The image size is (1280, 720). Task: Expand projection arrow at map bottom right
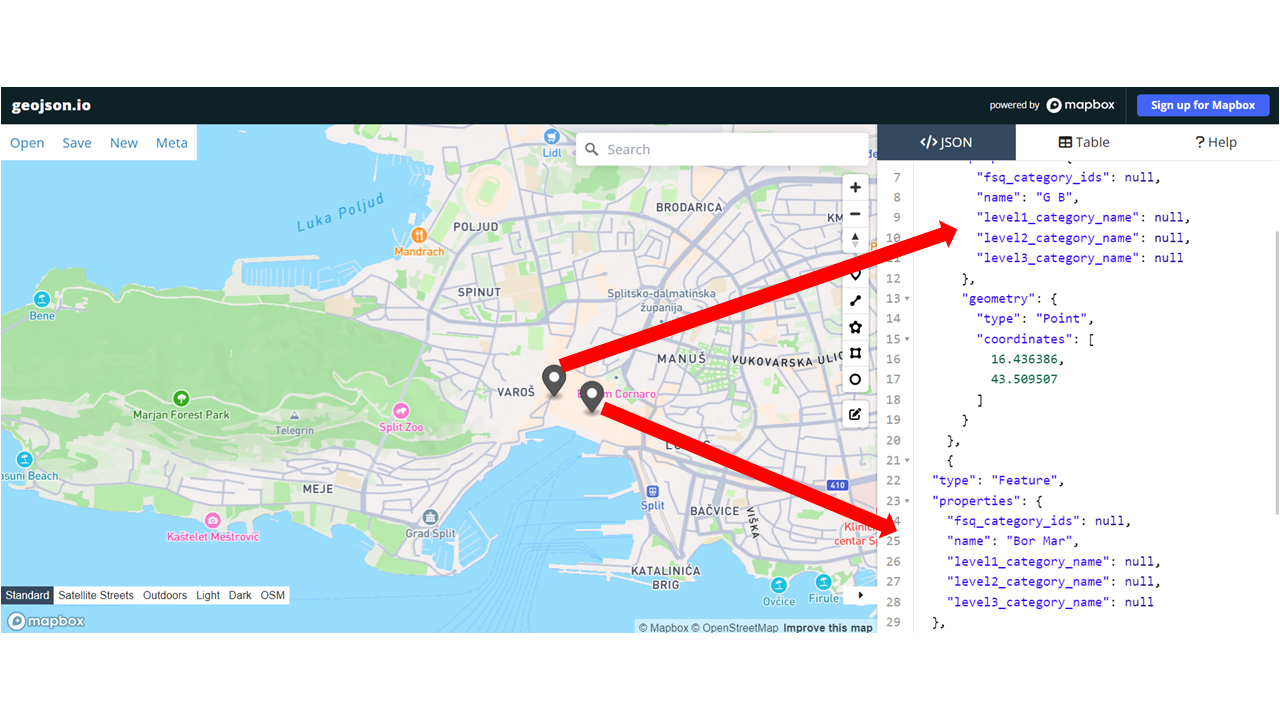click(x=860, y=595)
